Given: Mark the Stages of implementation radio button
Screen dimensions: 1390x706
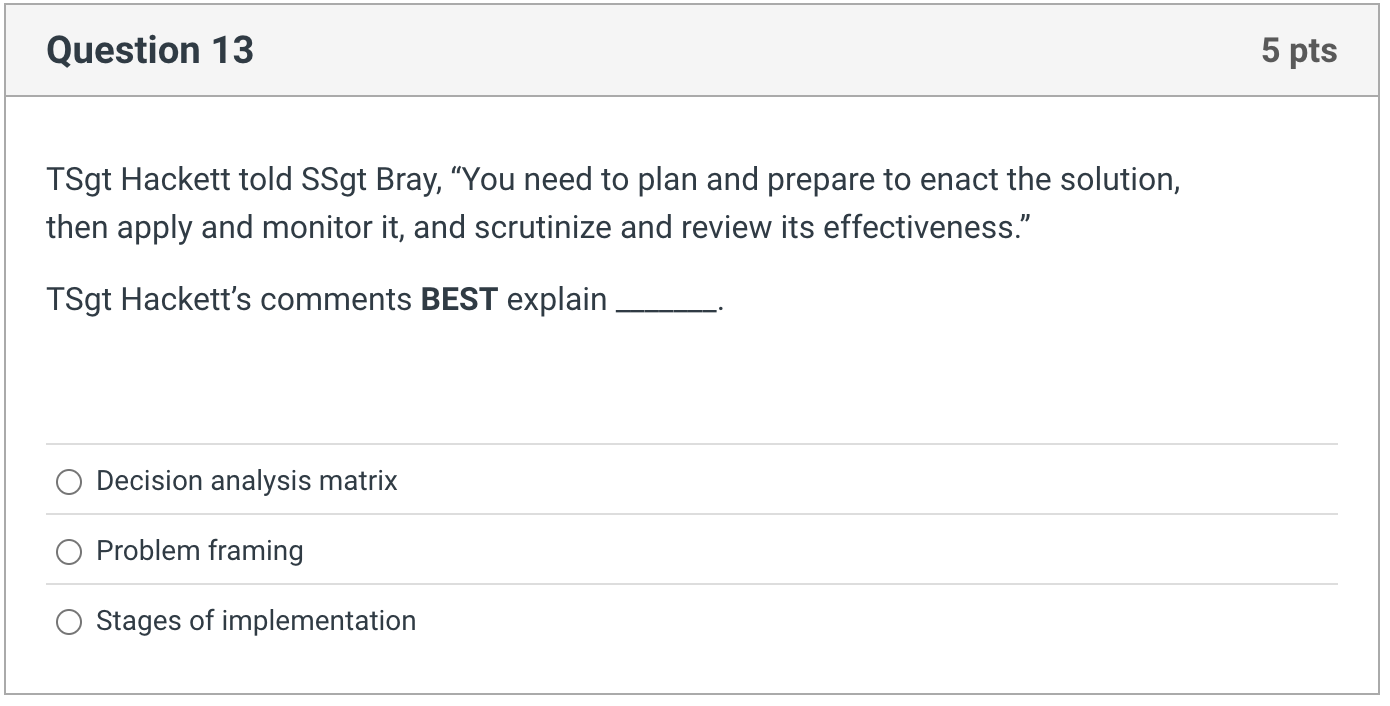Looking at the screenshot, I should tap(69, 622).
